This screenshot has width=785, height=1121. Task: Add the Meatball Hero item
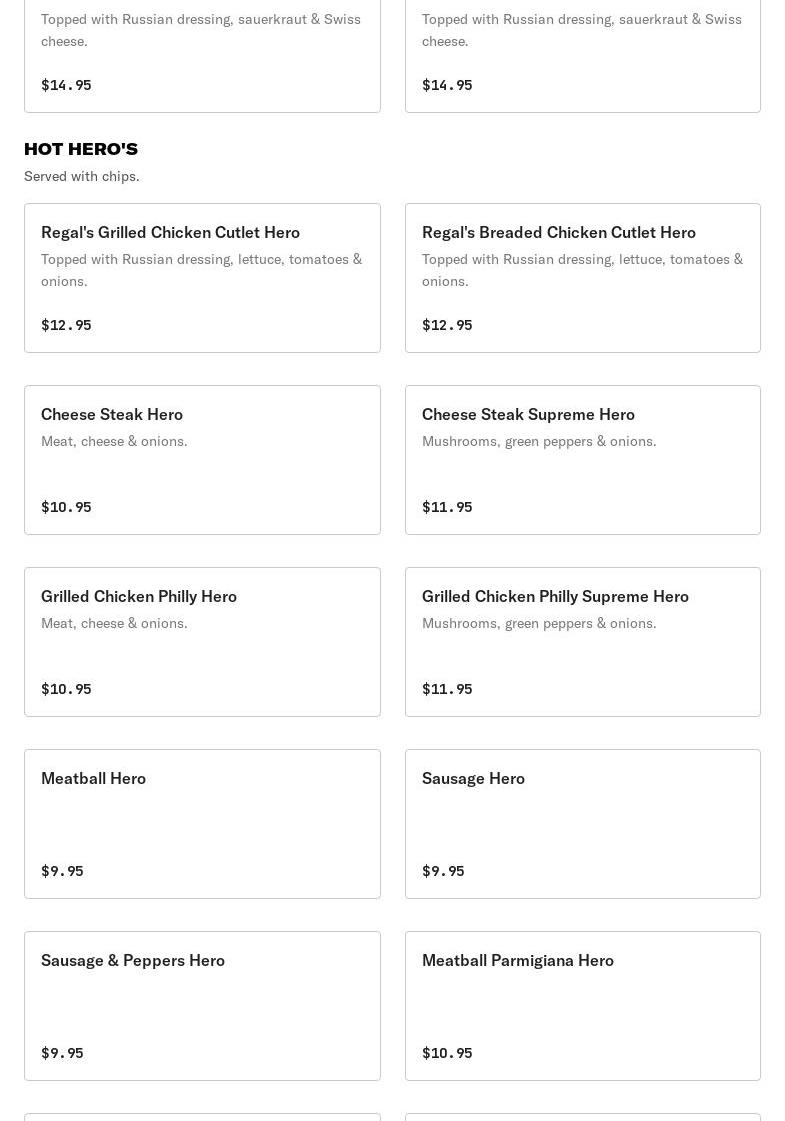202,824
